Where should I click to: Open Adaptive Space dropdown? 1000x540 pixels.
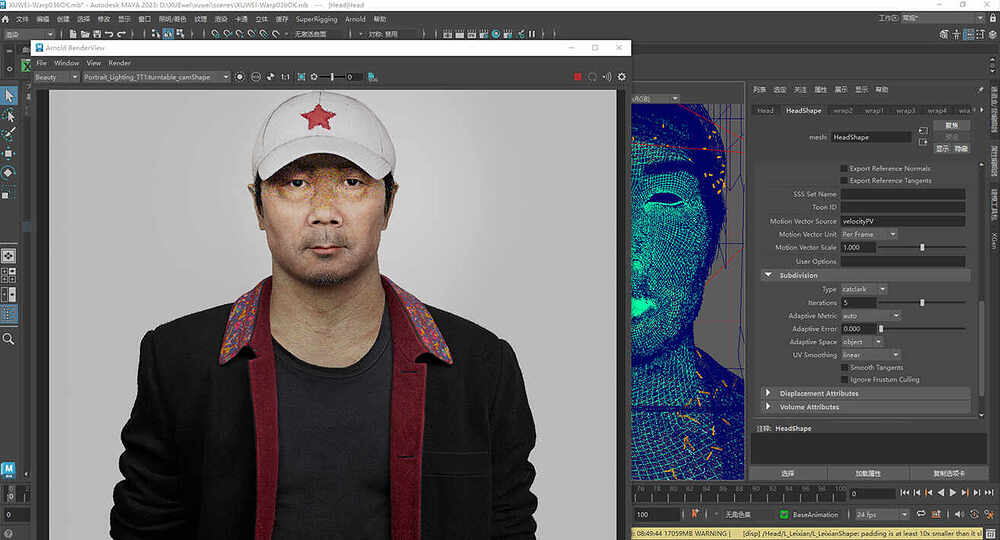coord(862,342)
